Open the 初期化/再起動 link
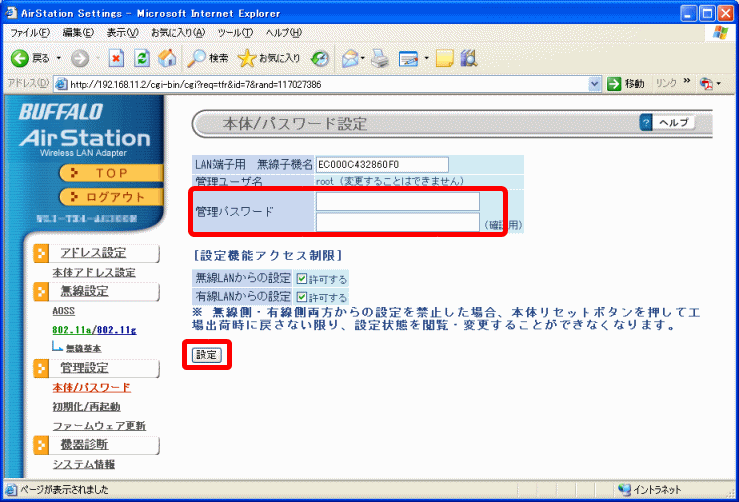This screenshot has width=739, height=502. click(86, 407)
